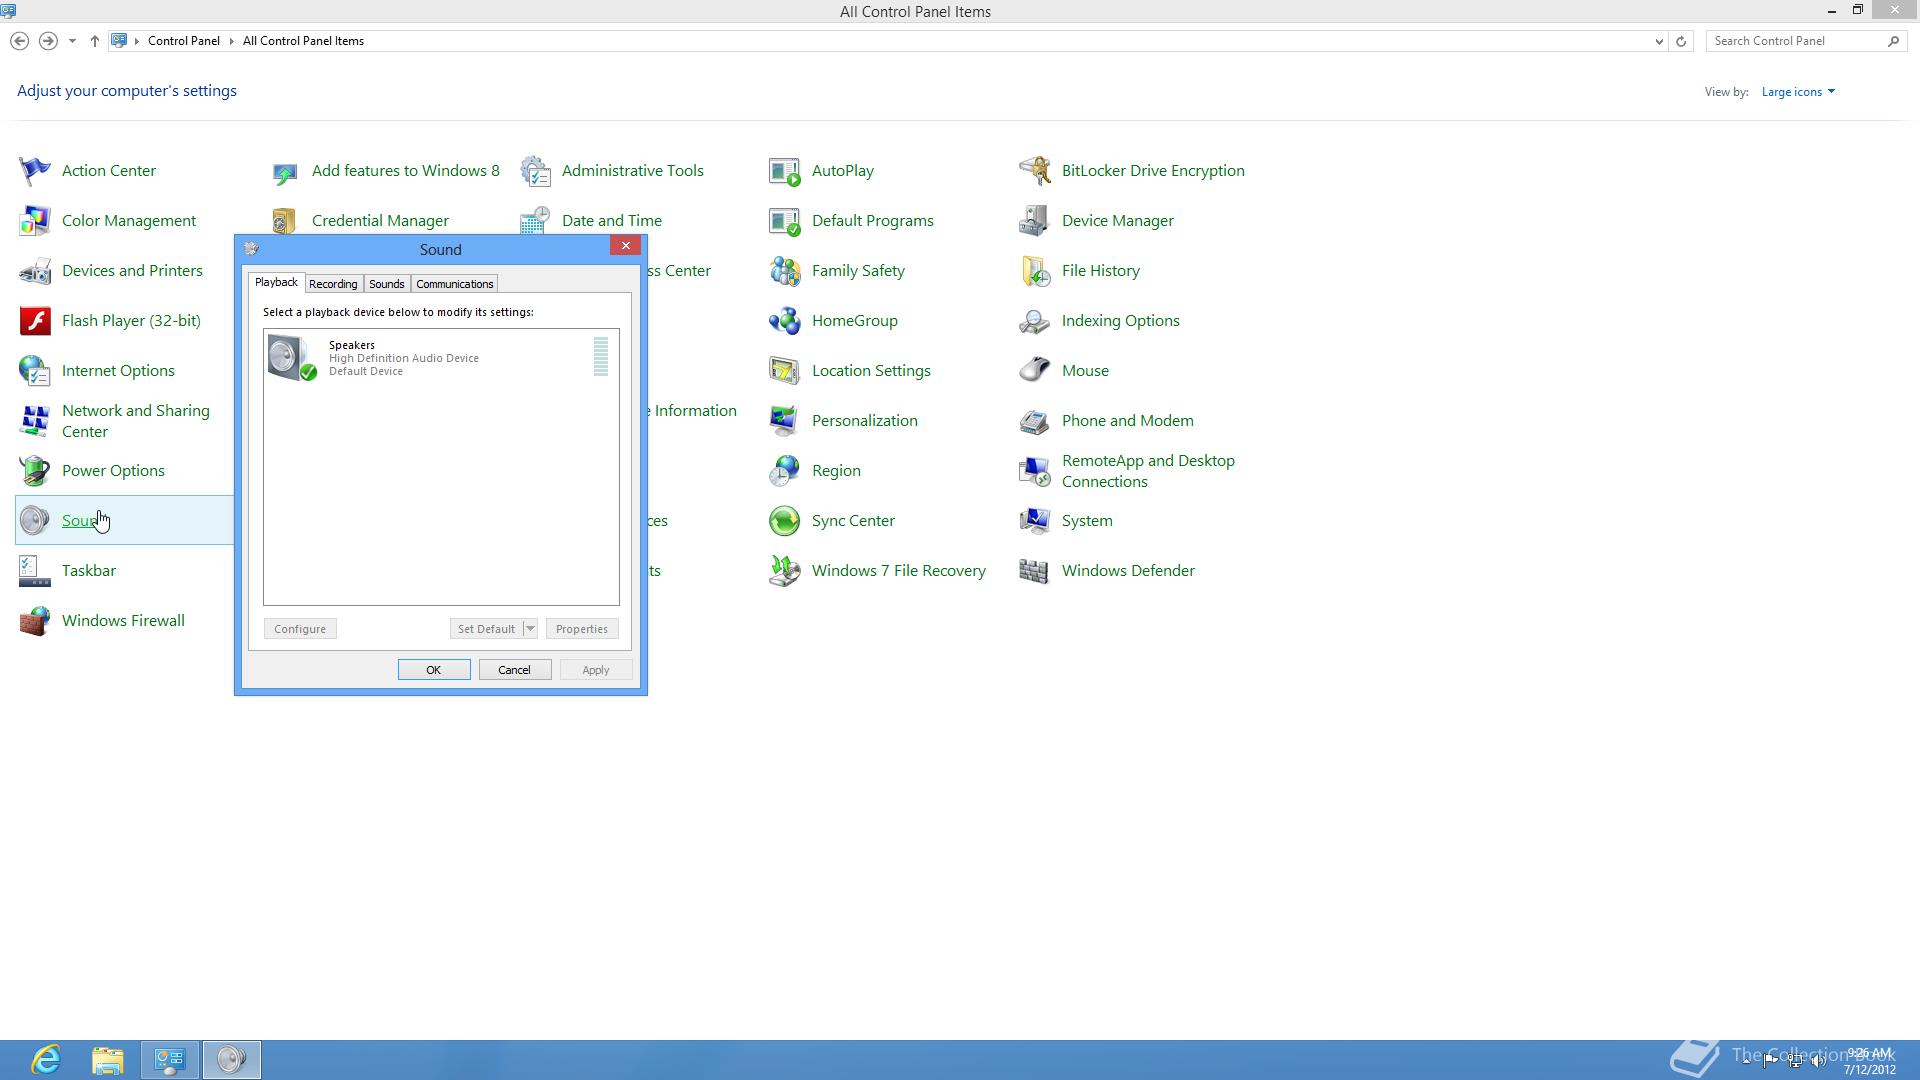Open the Region globe icon
The image size is (1920, 1080).
click(x=785, y=471)
